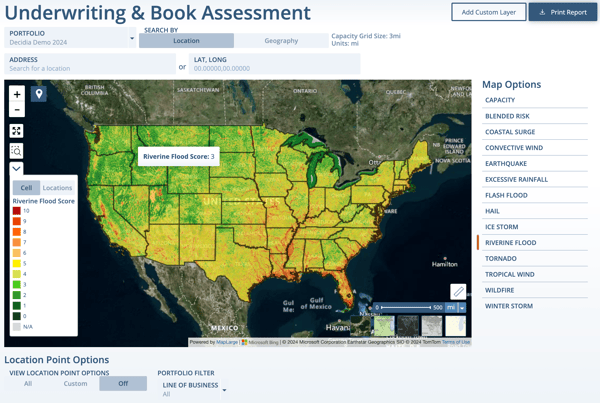Click the Print Report button
Screen dimensions: 600x403
pyautogui.click(x=562, y=12)
